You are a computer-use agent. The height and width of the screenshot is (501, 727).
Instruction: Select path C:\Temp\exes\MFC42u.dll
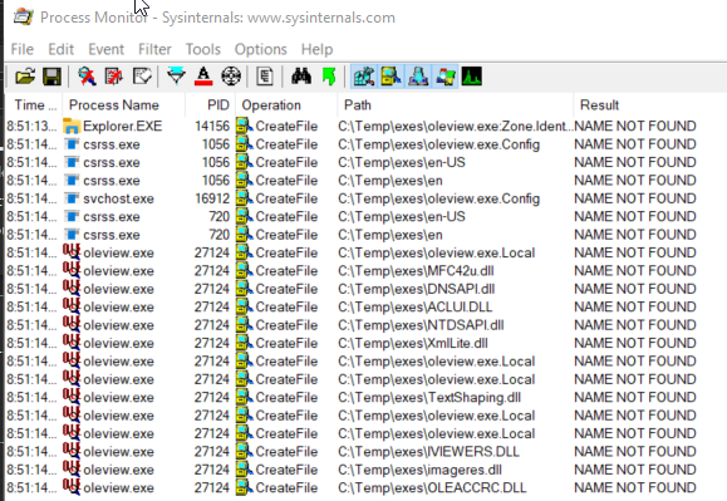tap(416, 271)
